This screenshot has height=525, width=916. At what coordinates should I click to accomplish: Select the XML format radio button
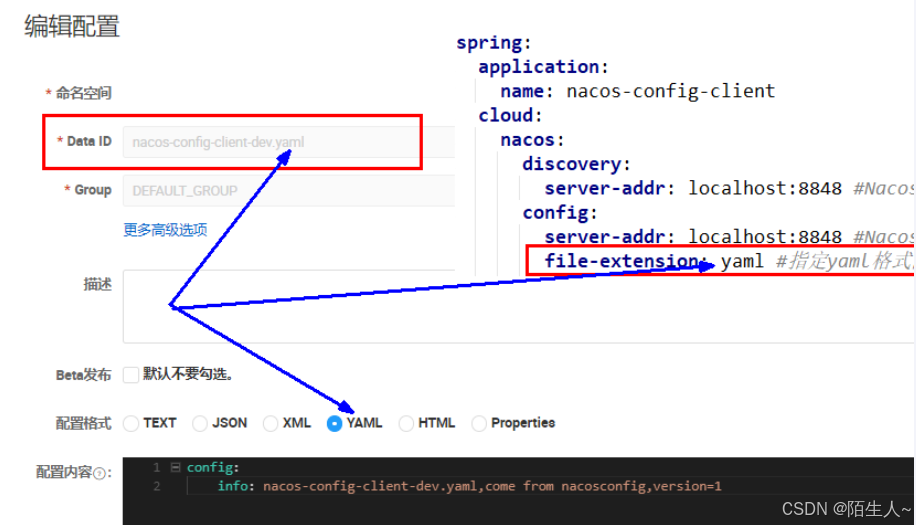pyautogui.click(x=270, y=423)
